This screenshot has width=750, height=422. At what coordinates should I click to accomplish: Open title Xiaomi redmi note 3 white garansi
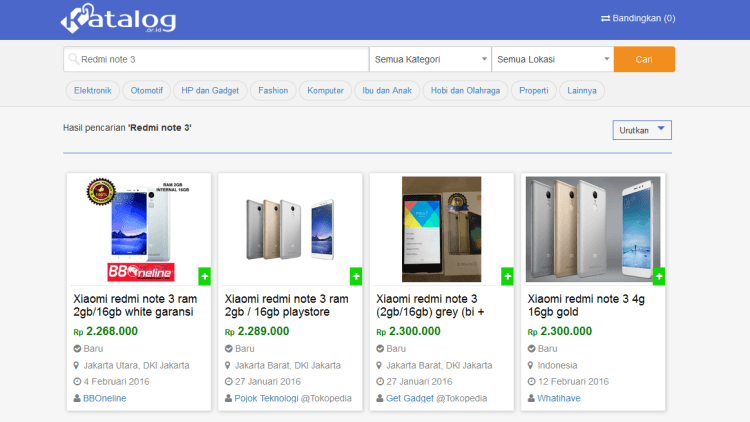pyautogui.click(x=135, y=305)
